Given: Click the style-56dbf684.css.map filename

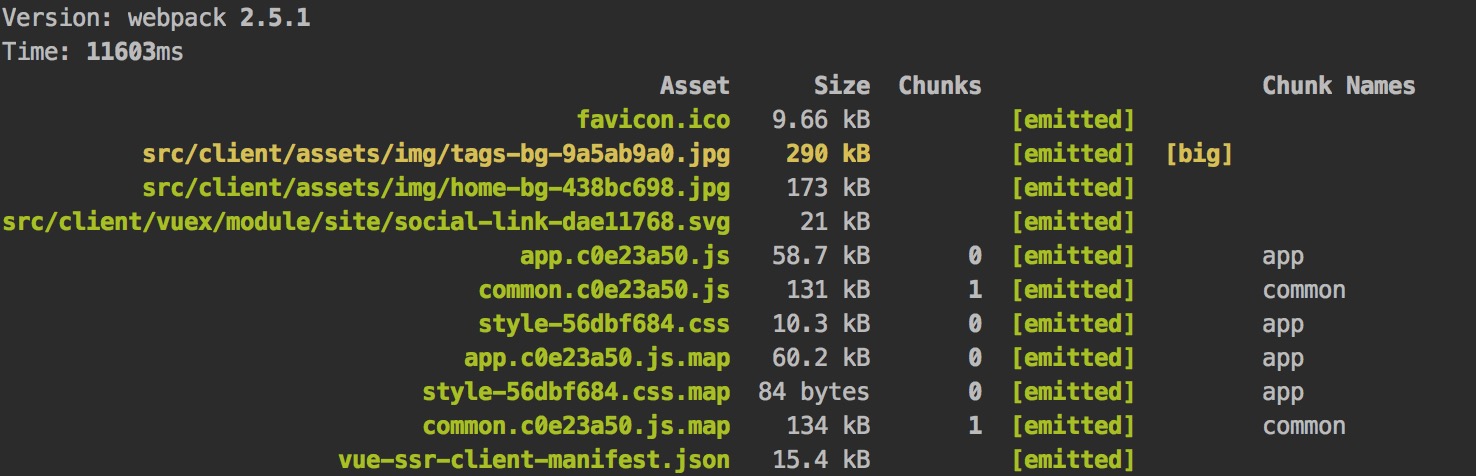Looking at the screenshot, I should (576, 392).
